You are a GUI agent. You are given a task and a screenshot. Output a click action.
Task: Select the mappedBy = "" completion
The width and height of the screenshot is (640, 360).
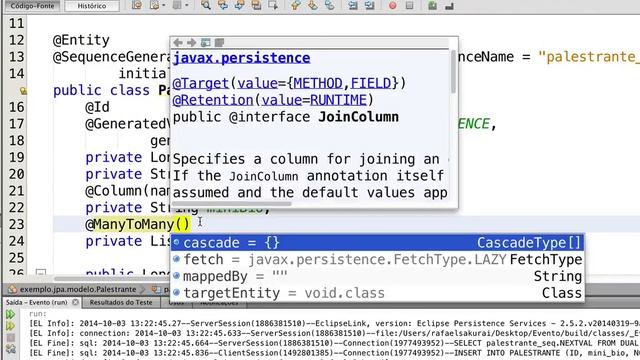(x=378, y=276)
